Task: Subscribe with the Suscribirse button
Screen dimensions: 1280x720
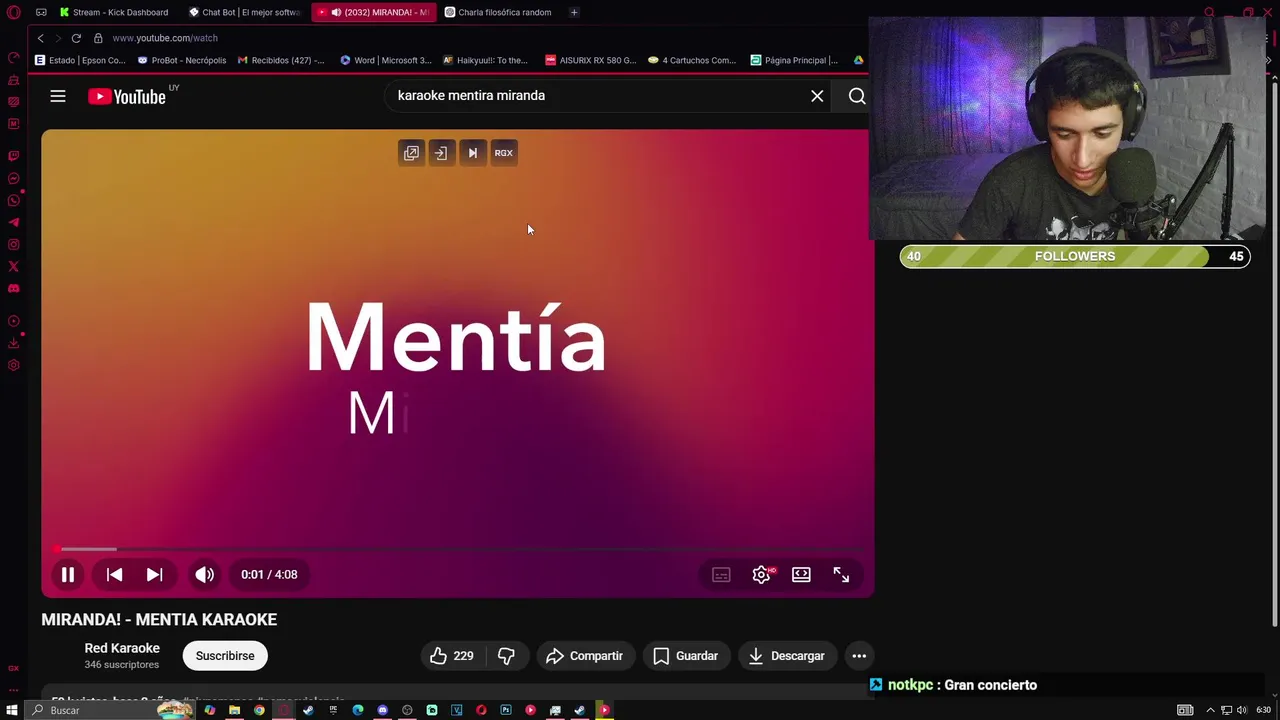Action: [x=225, y=656]
